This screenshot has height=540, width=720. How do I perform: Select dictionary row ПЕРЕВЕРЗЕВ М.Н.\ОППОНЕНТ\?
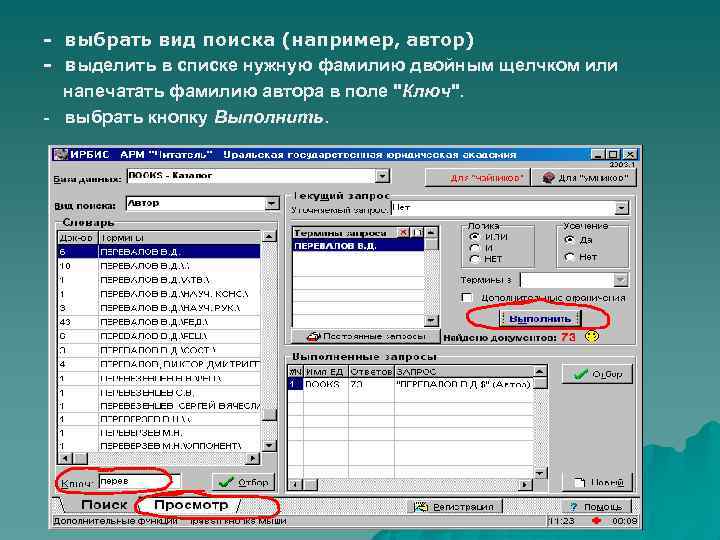[x=159, y=446]
